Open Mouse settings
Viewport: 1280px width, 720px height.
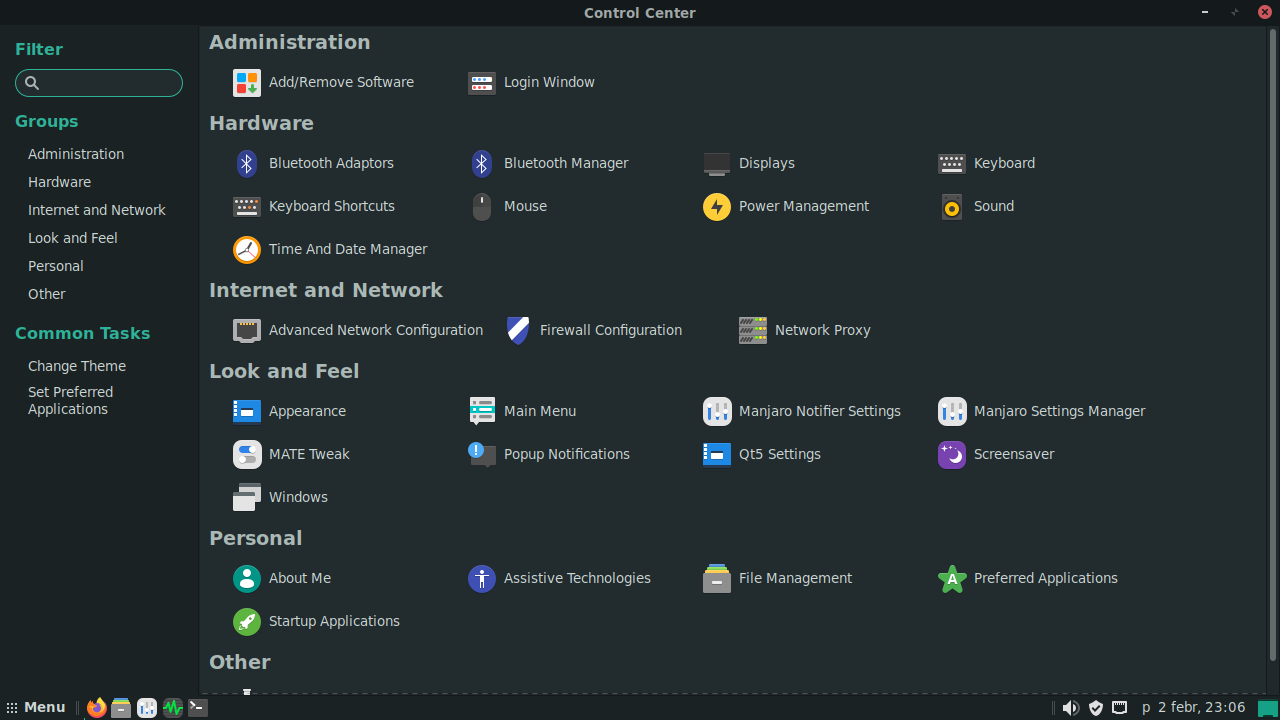(507, 206)
